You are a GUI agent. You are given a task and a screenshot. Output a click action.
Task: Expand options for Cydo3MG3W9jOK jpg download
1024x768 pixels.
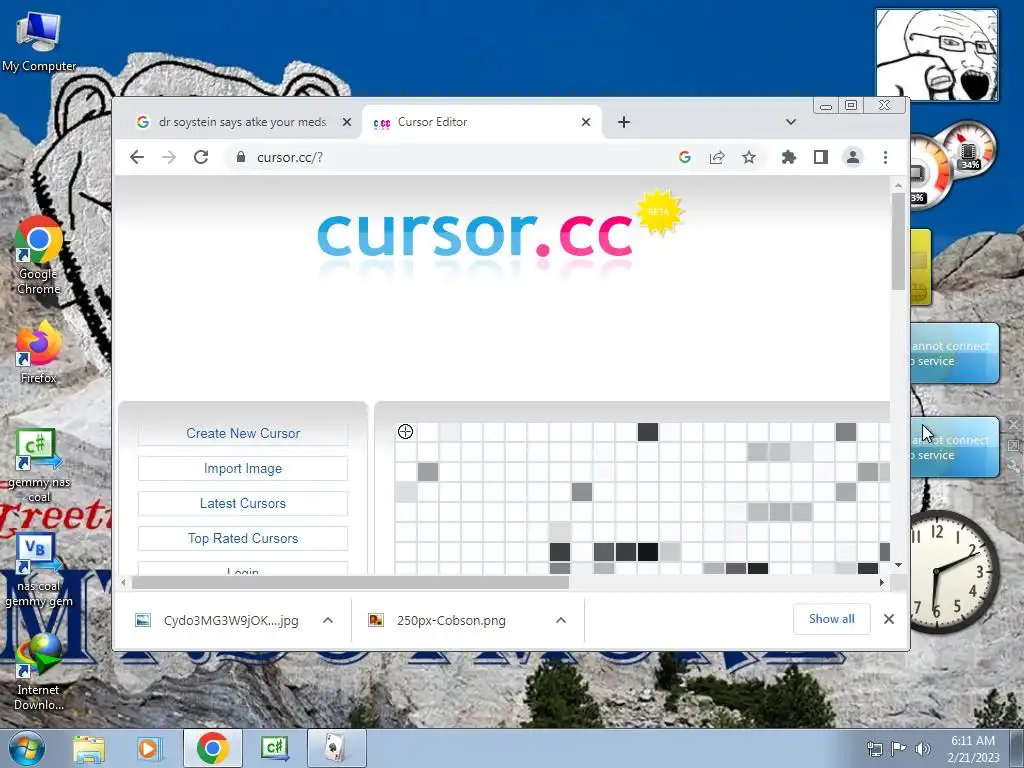[328, 620]
